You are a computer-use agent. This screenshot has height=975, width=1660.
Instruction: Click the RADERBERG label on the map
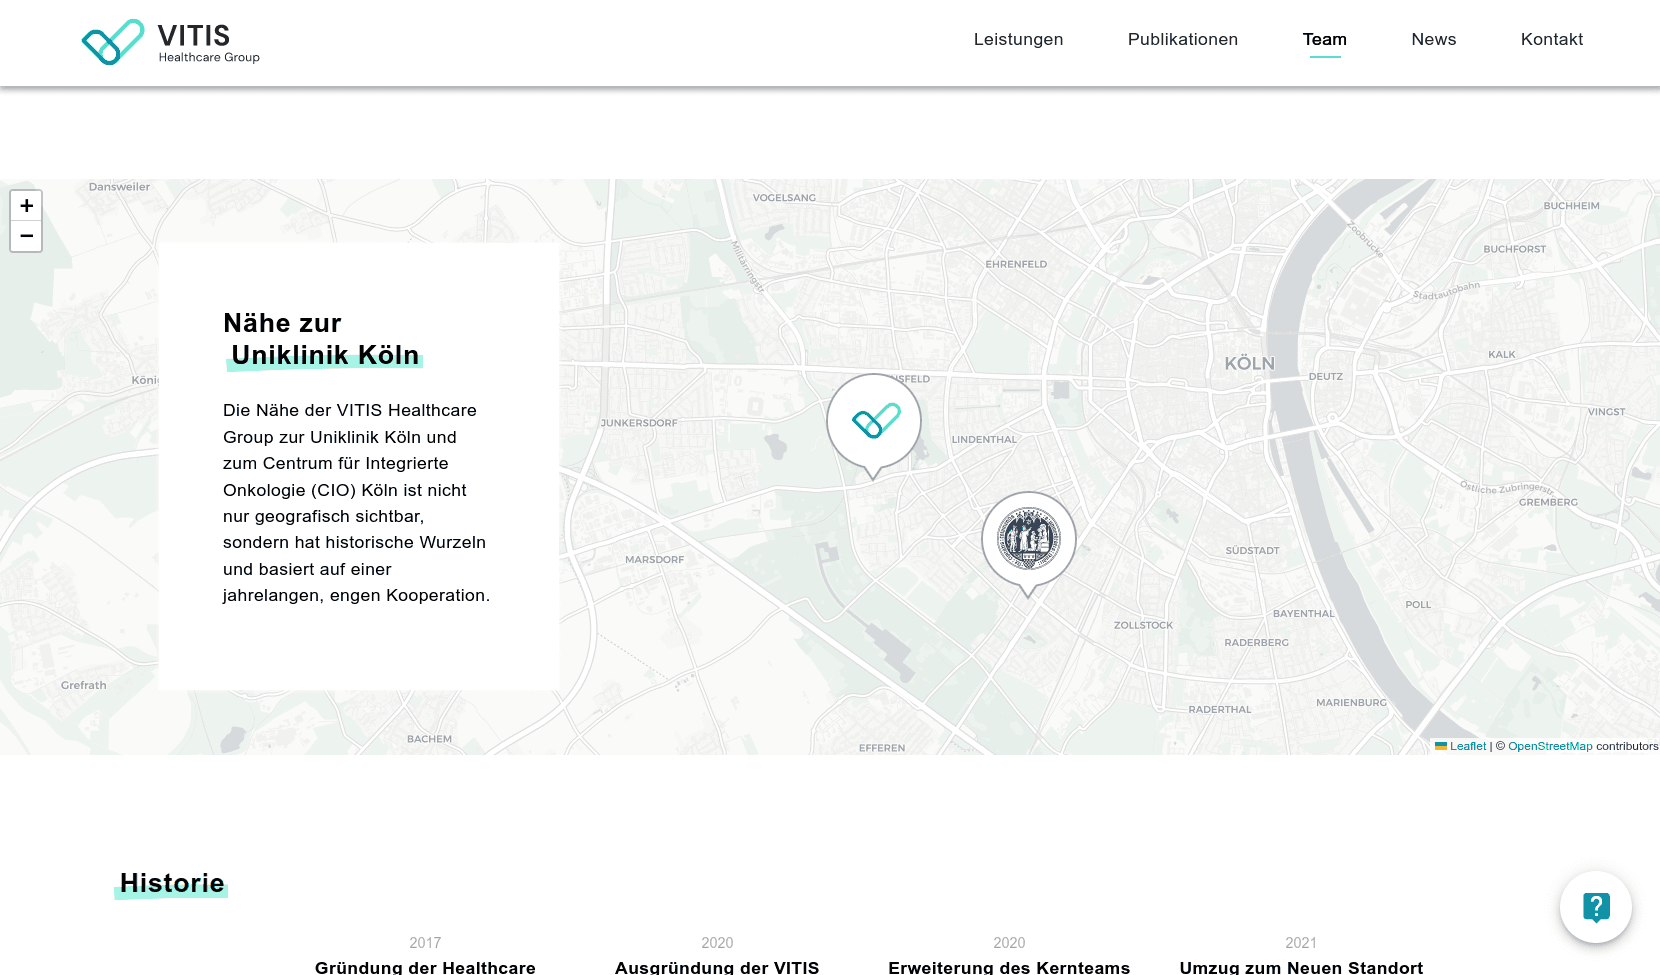pos(1256,643)
